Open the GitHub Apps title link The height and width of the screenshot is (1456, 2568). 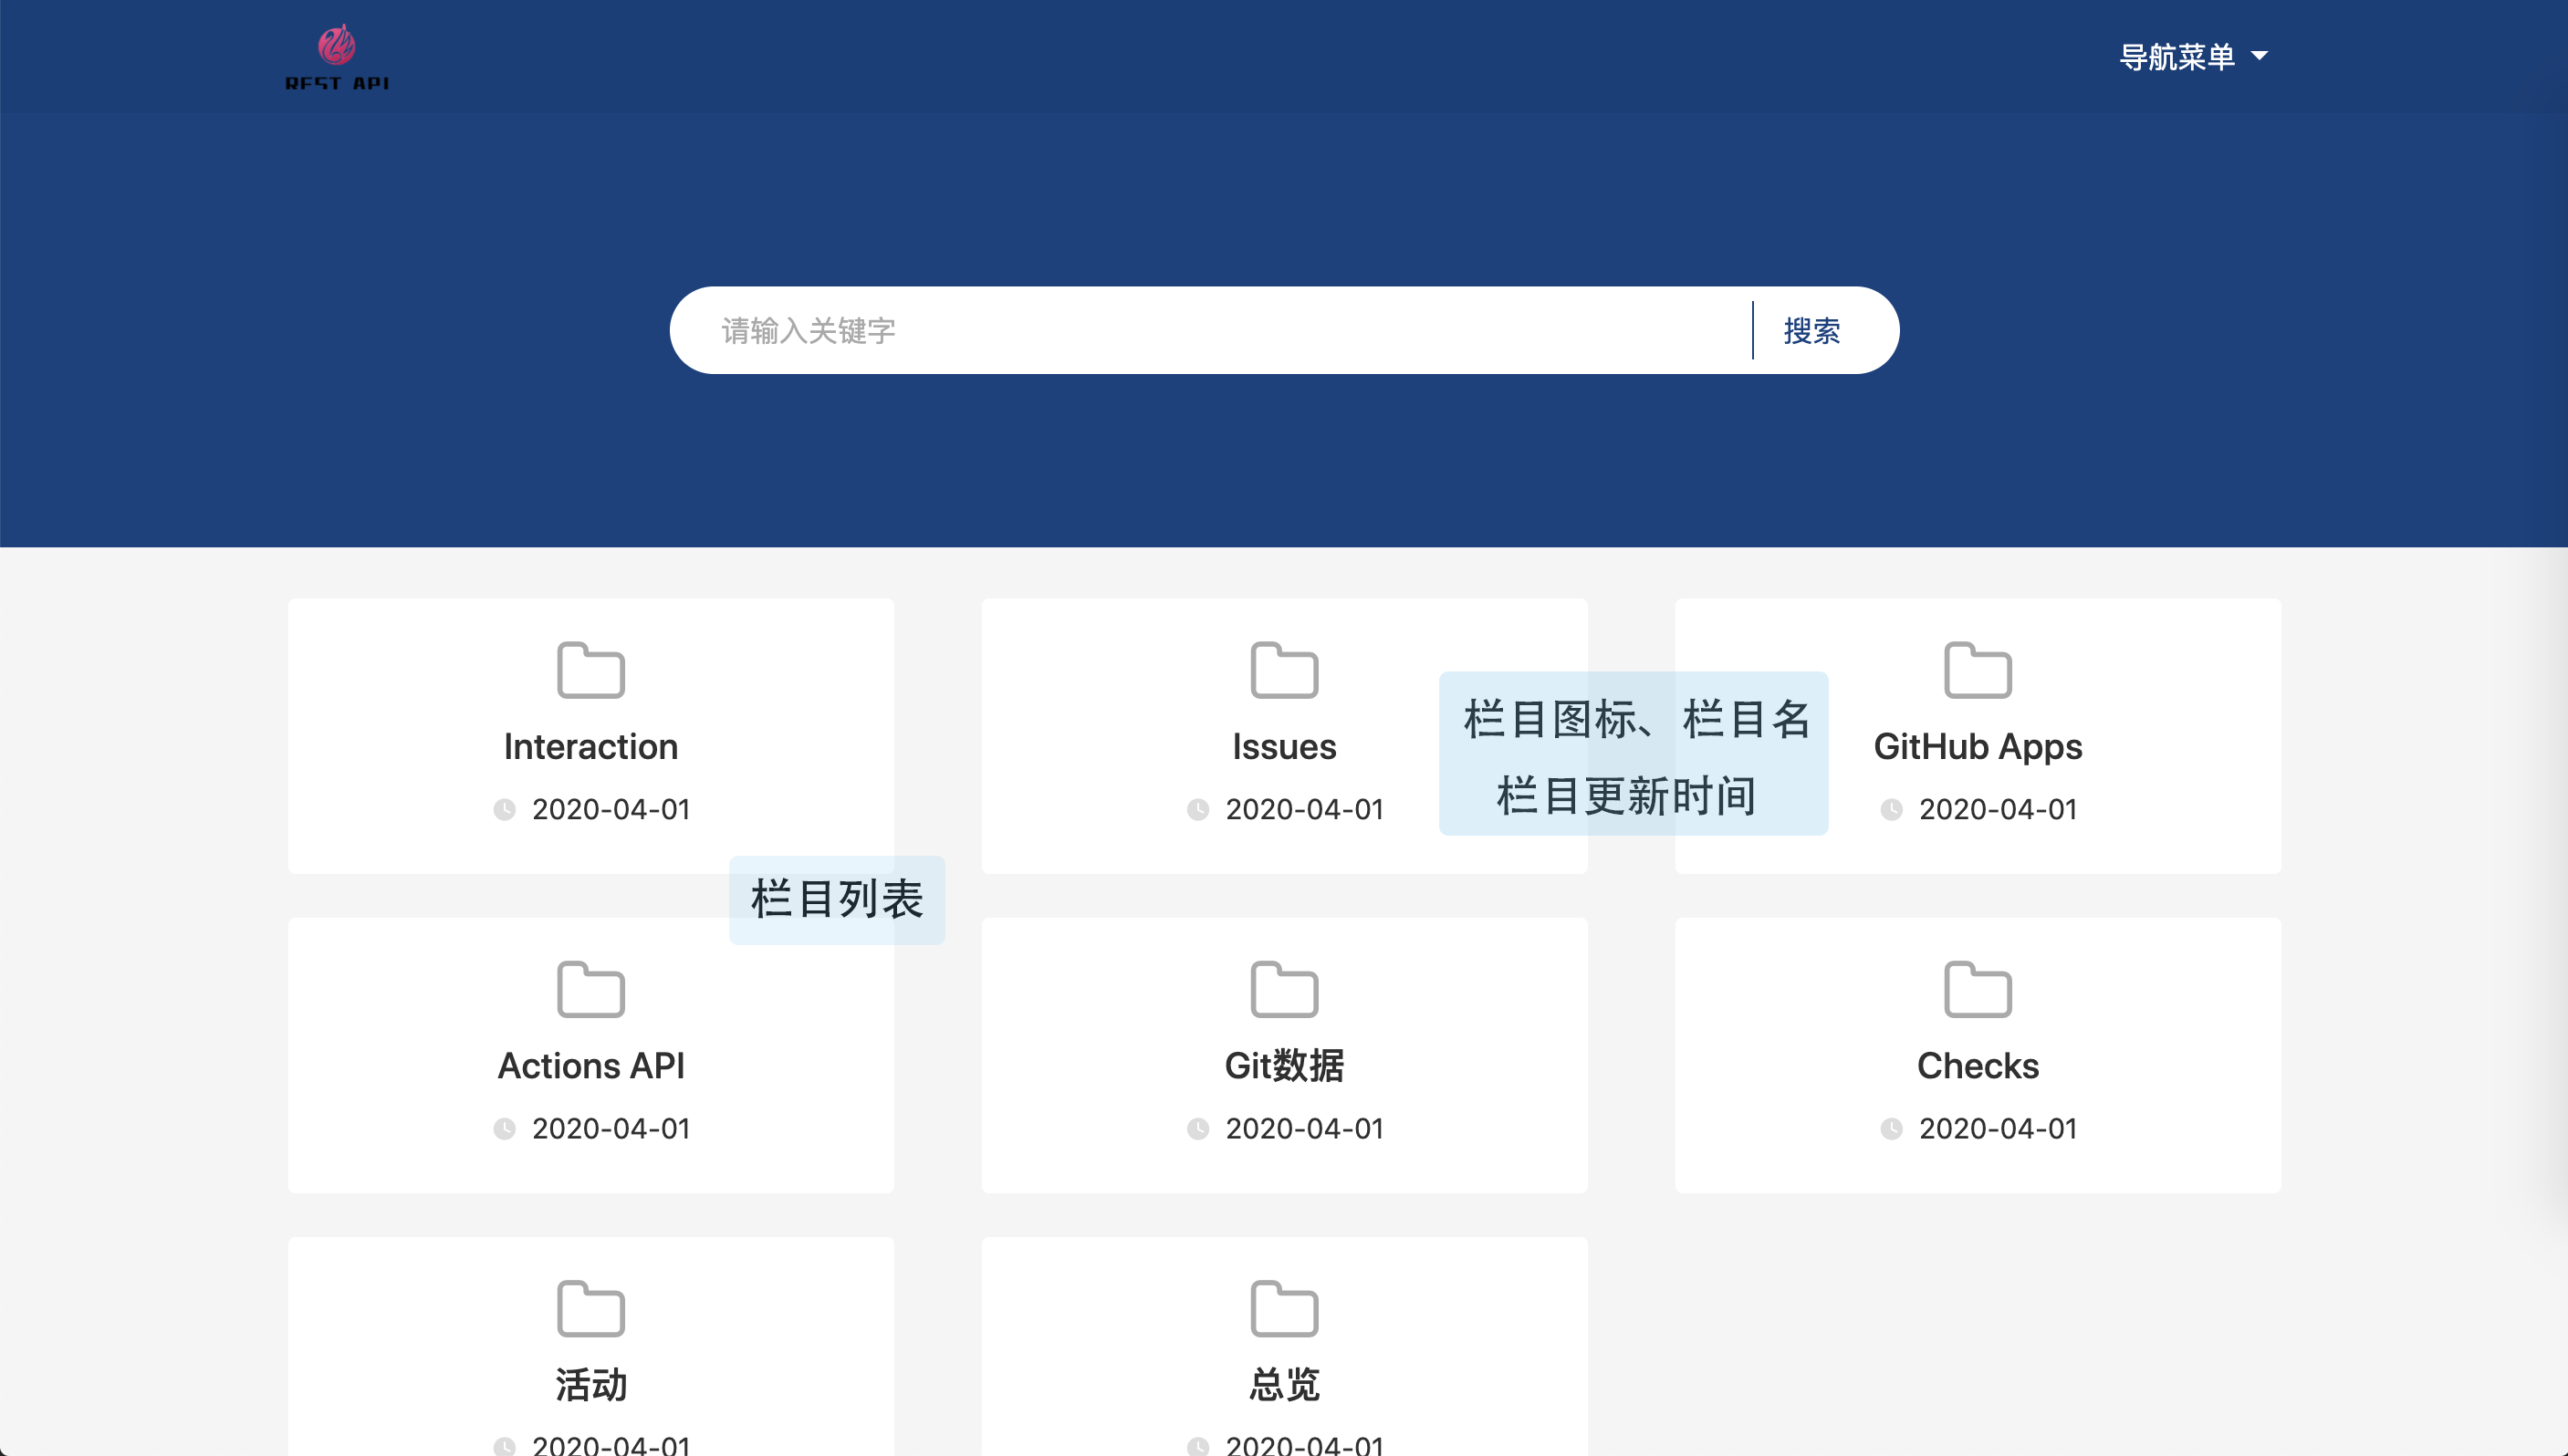(1977, 746)
